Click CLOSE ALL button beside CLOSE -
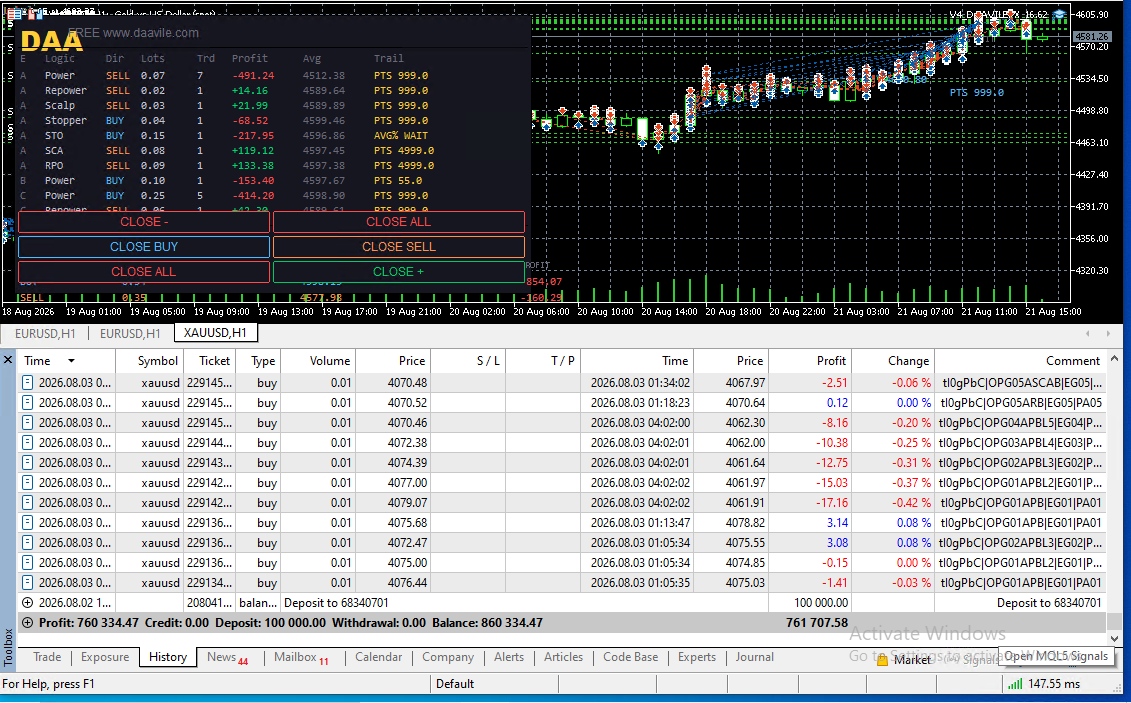 [x=399, y=222]
